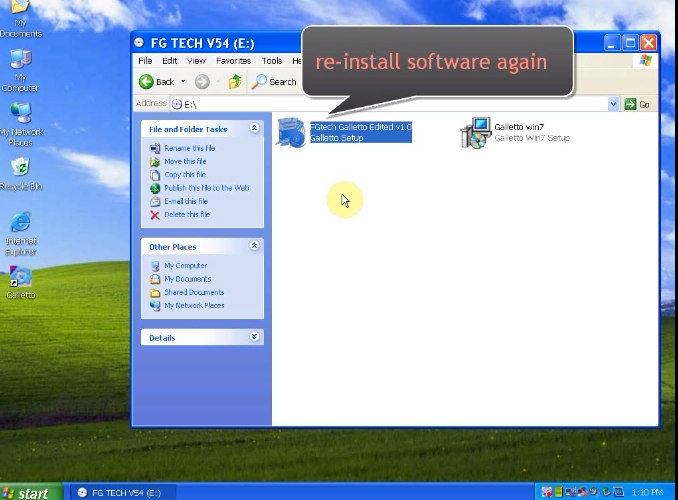Open My Documents in Other Places
678x500 pixels.
[x=188, y=279]
